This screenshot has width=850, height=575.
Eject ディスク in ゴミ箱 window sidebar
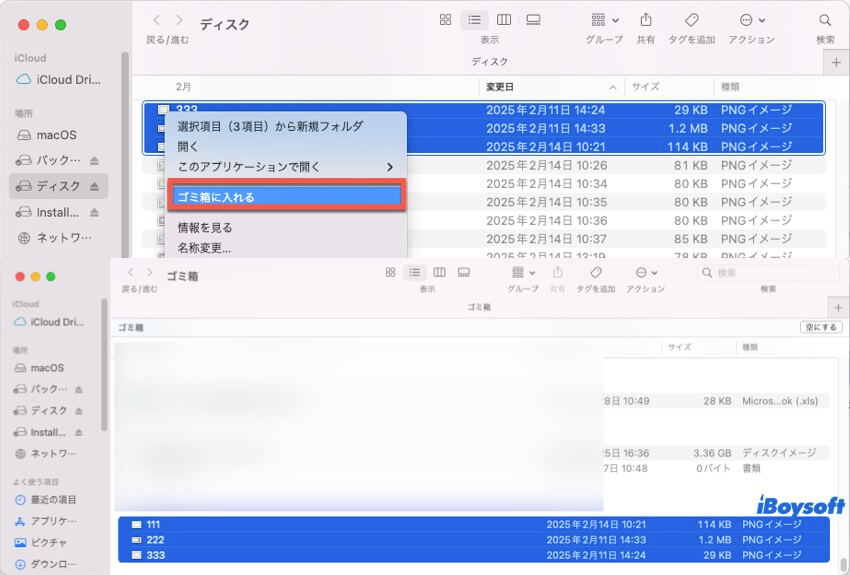(x=79, y=411)
